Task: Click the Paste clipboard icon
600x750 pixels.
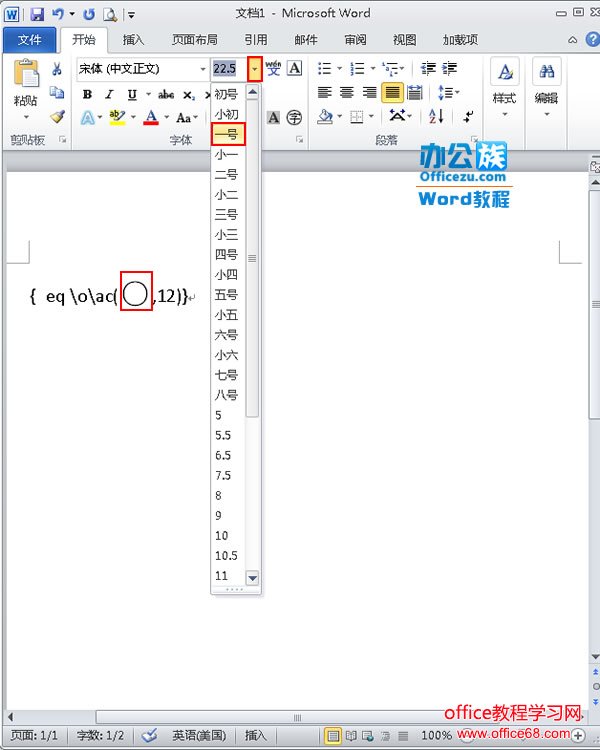Action: click(26, 74)
